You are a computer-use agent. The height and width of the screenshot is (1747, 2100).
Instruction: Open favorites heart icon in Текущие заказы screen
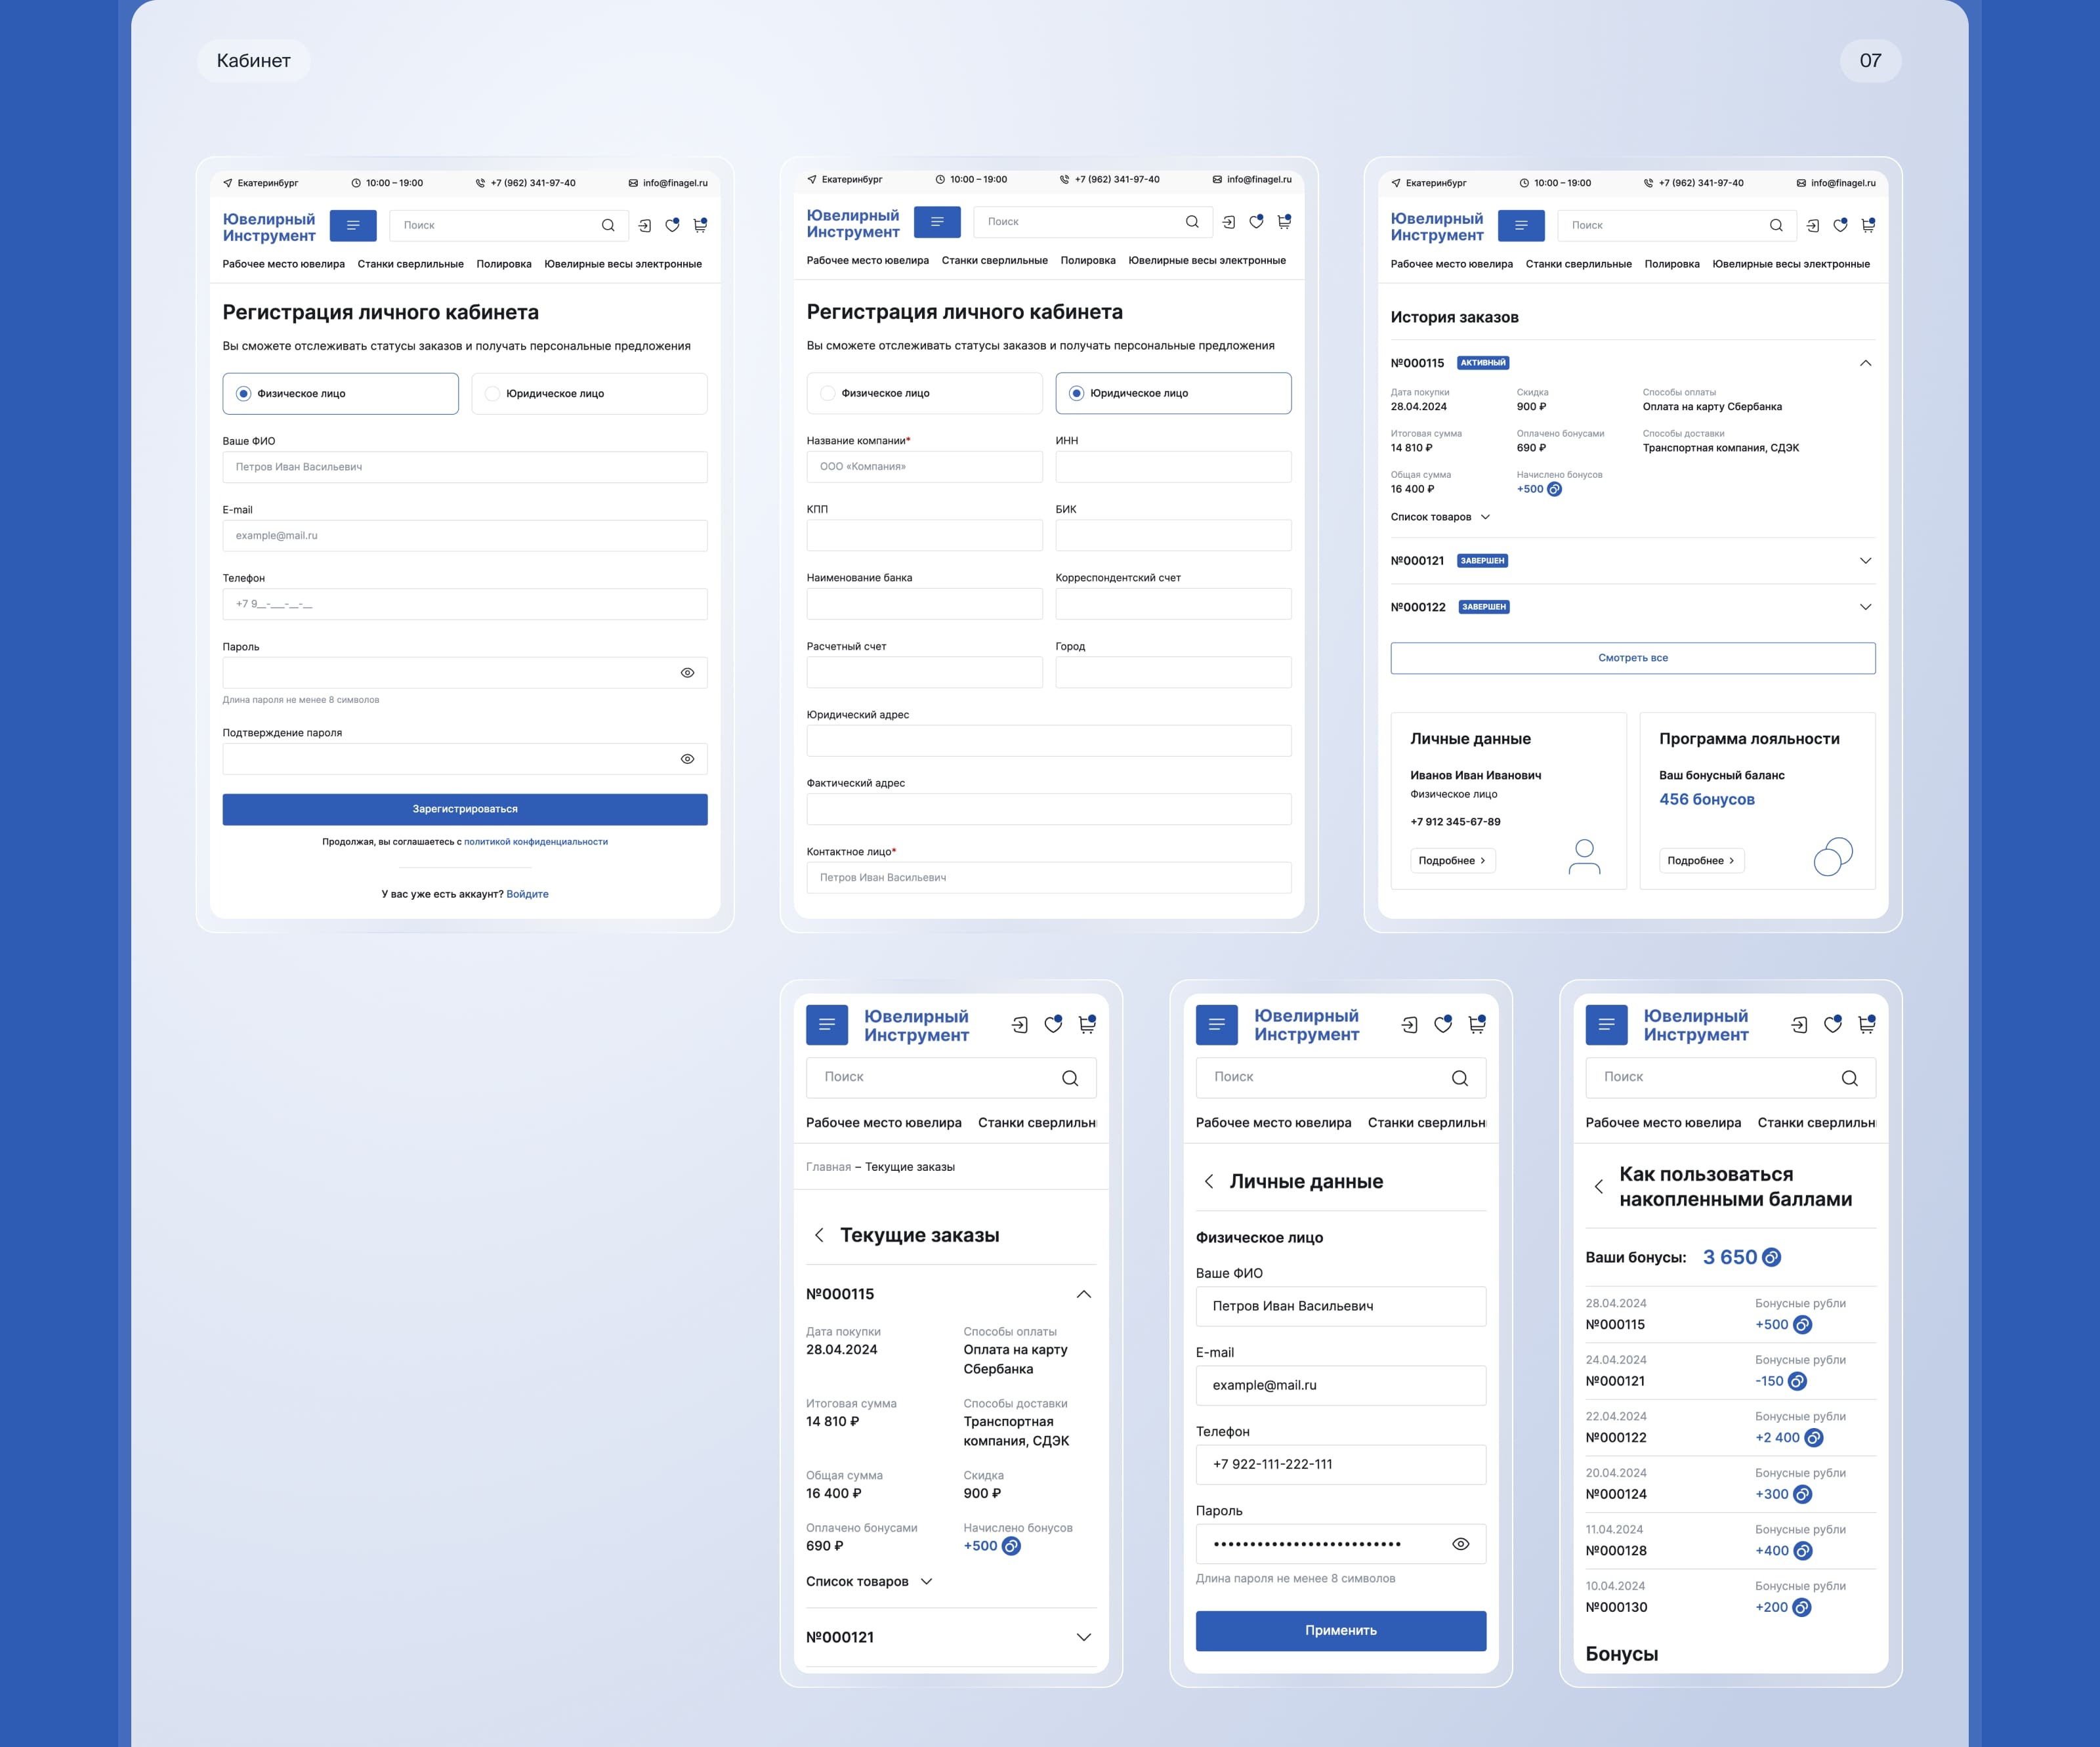(1053, 1024)
